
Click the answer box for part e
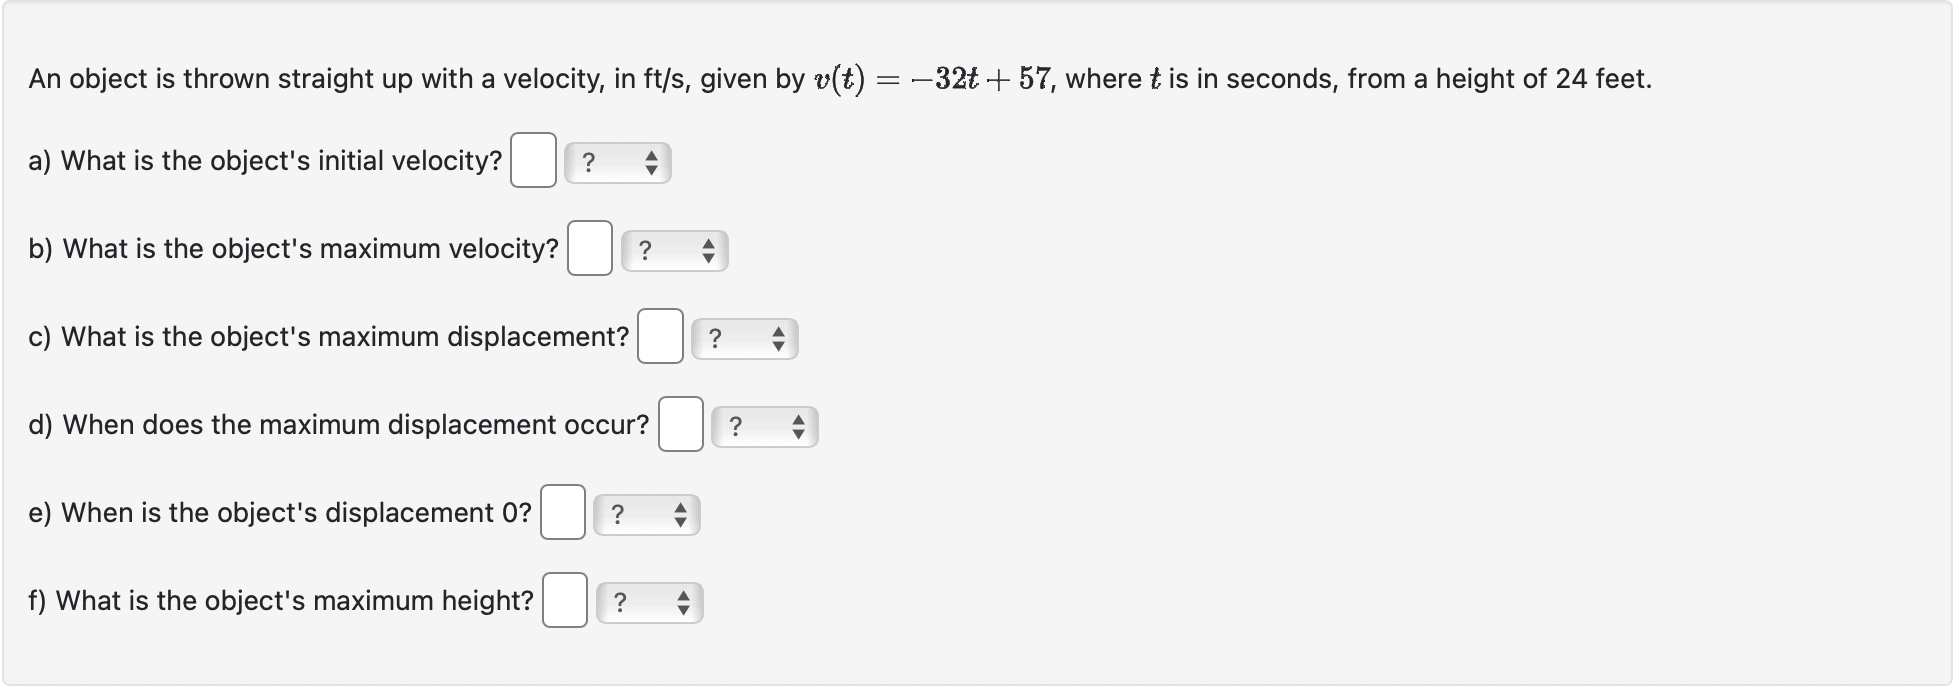(x=562, y=512)
